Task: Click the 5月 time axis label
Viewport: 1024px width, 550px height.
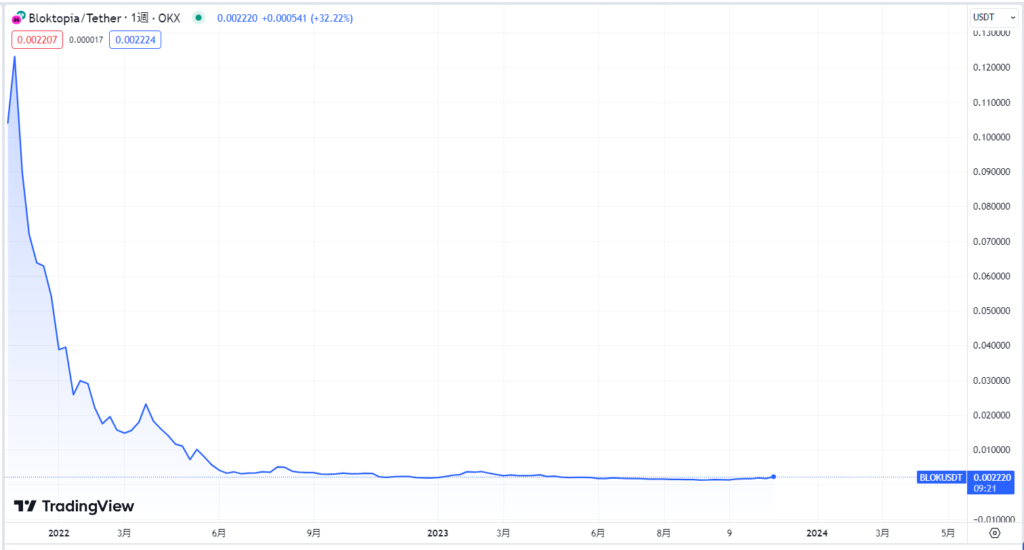Action: click(948, 533)
